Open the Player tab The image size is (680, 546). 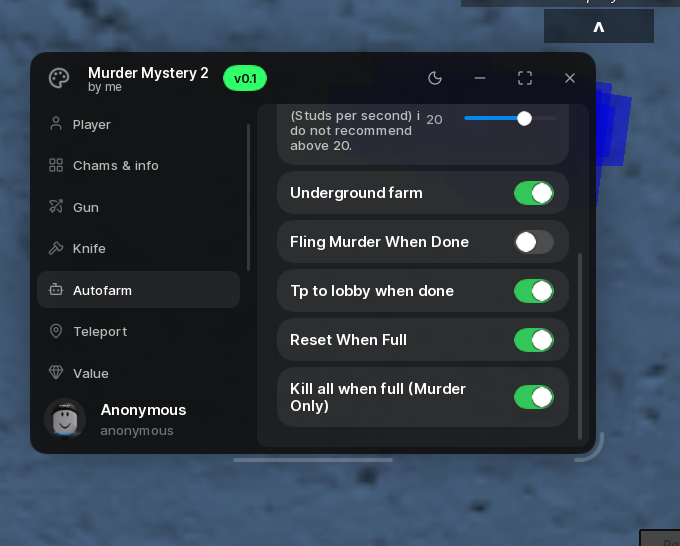pos(138,124)
